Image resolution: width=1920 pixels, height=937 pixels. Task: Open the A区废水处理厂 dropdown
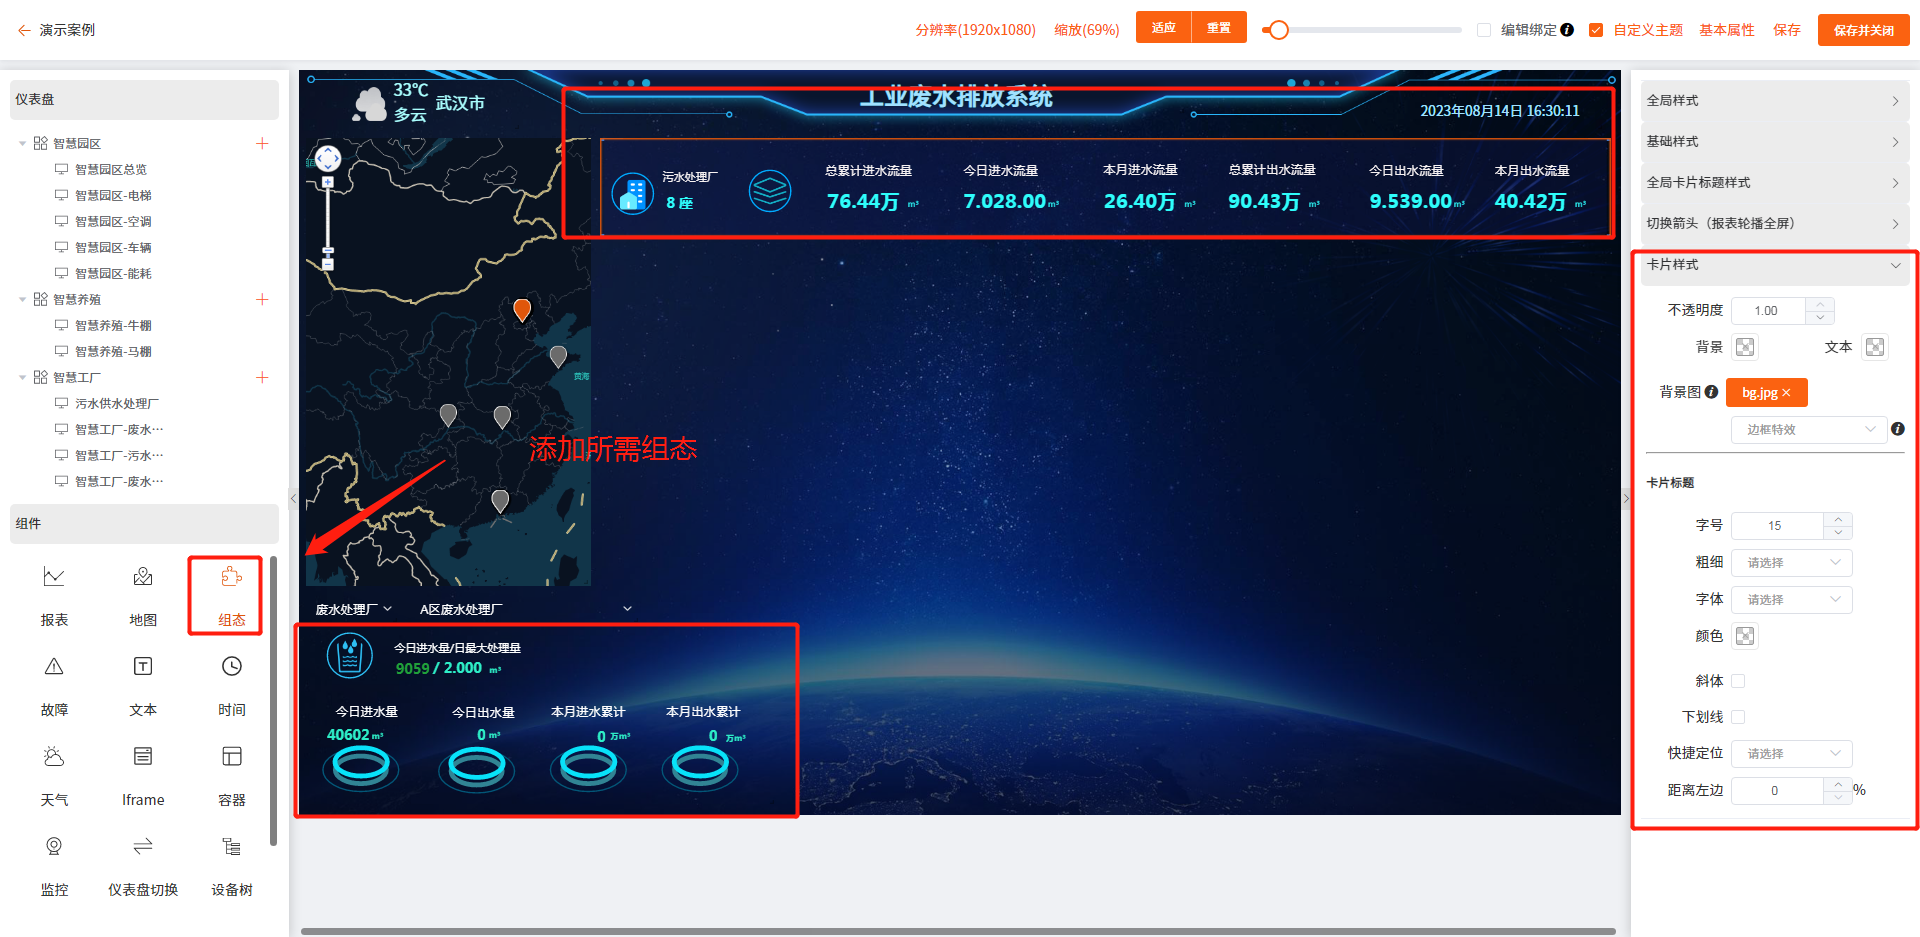526,609
